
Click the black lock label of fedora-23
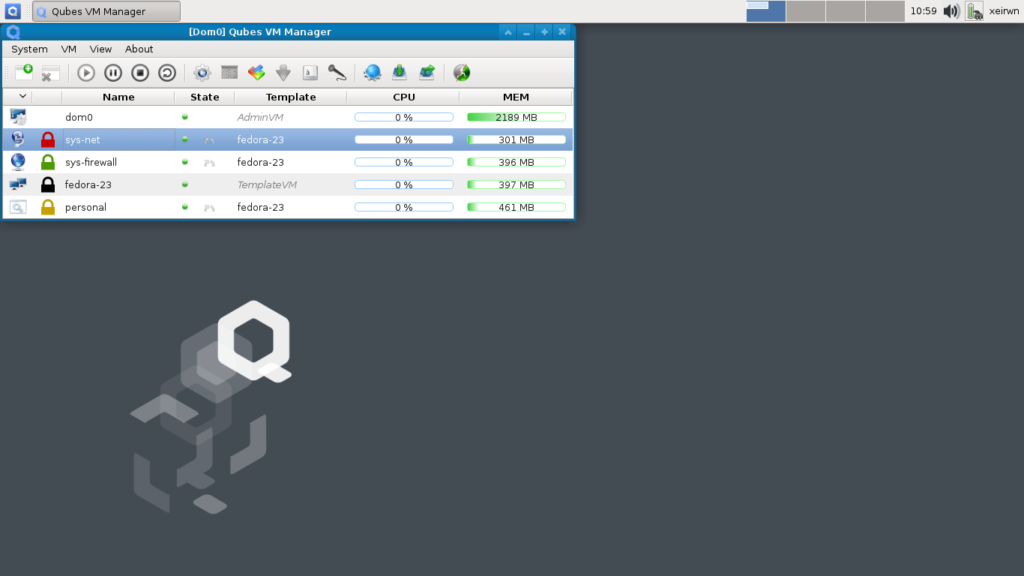[x=48, y=184]
